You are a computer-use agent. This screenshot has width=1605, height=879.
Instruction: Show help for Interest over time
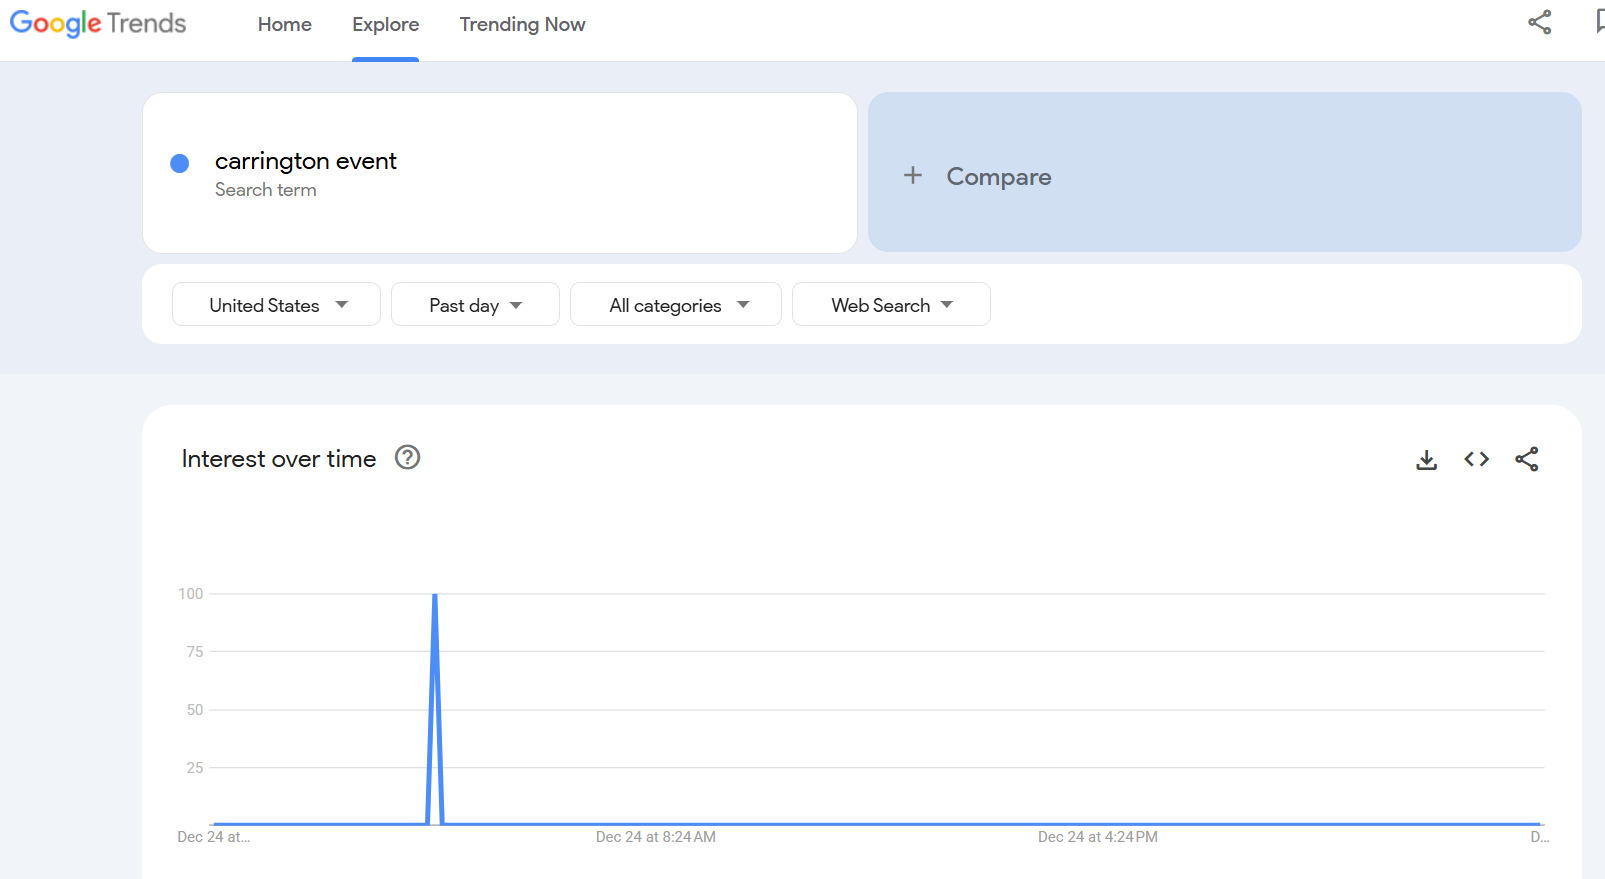click(x=408, y=458)
